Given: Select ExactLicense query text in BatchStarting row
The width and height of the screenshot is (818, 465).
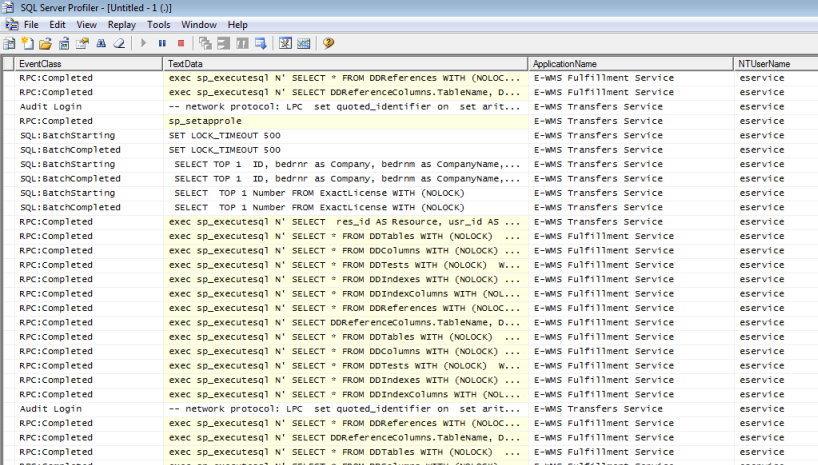Looking at the screenshot, I should tap(345, 193).
